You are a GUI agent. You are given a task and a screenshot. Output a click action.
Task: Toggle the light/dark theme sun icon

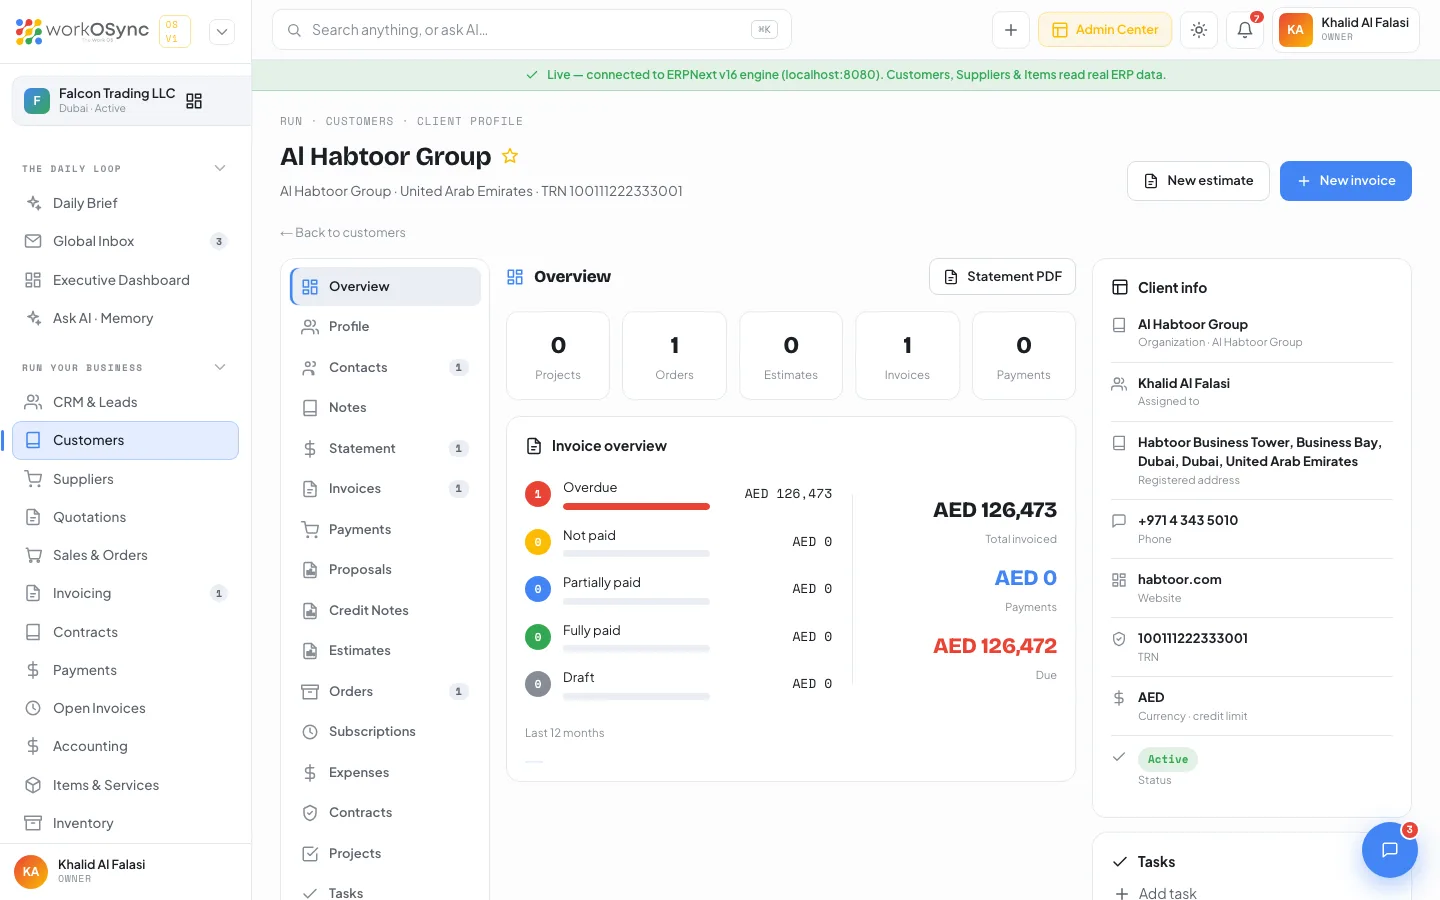[1199, 30]
